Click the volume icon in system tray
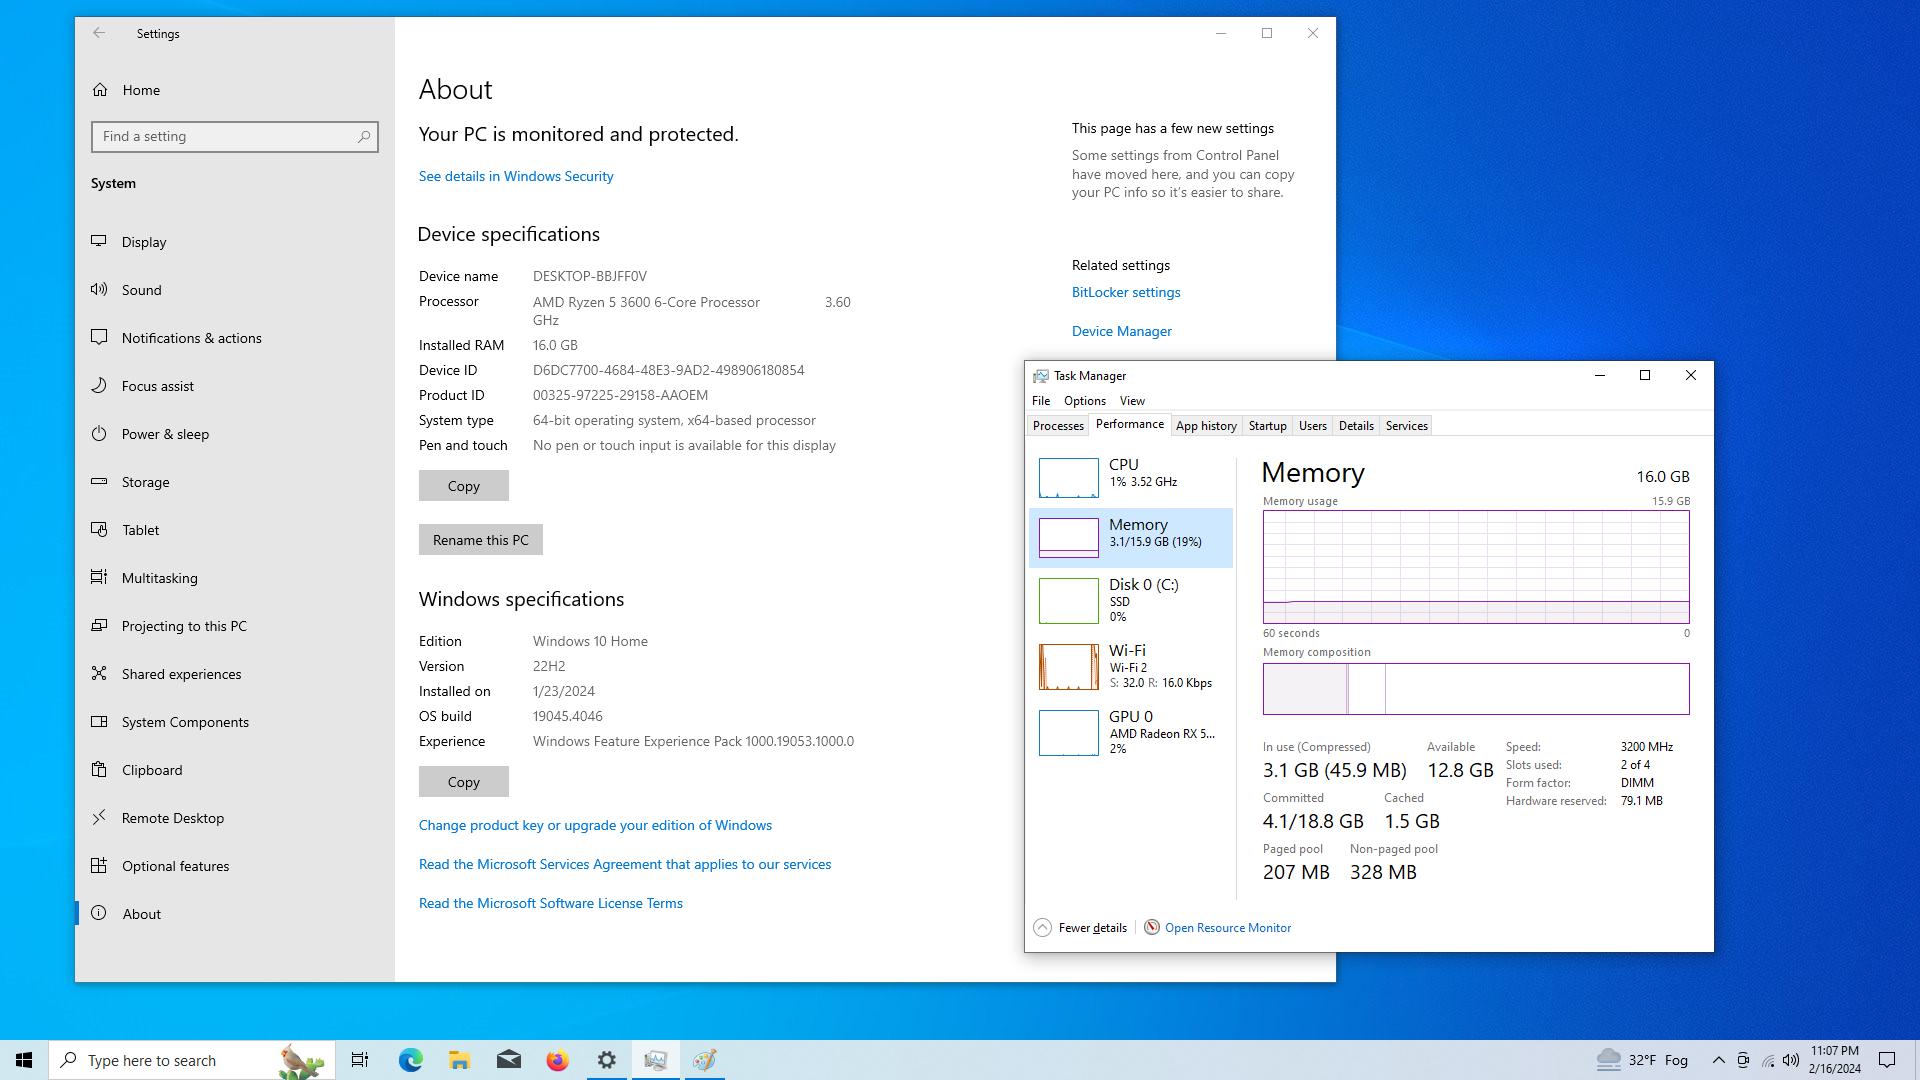The image size is (1920, 1080). (1791, 1060)
